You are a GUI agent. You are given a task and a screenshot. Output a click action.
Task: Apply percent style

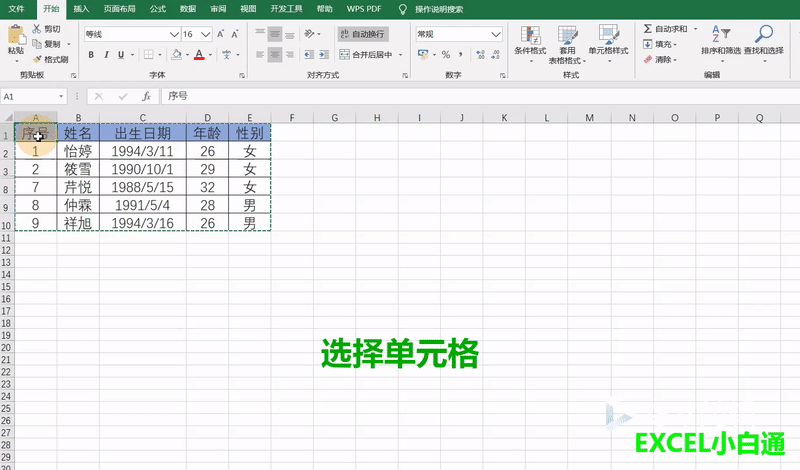[x=446, y=55]
